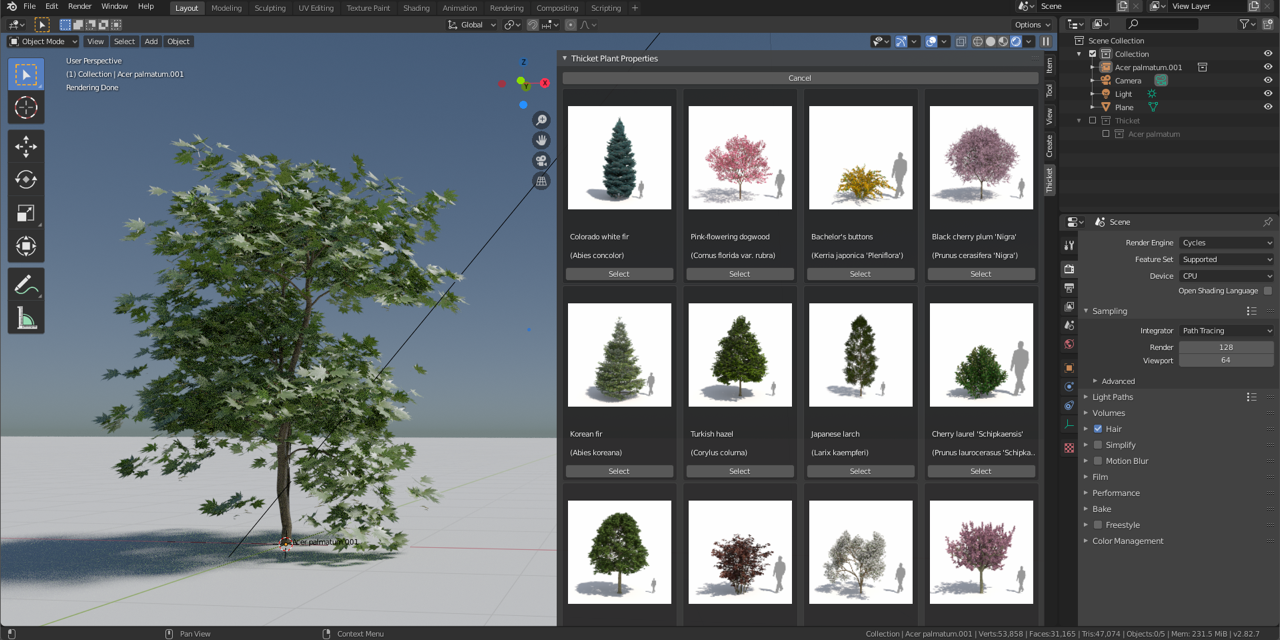Enable Open Shading Language checkbox

[1268, 291]
